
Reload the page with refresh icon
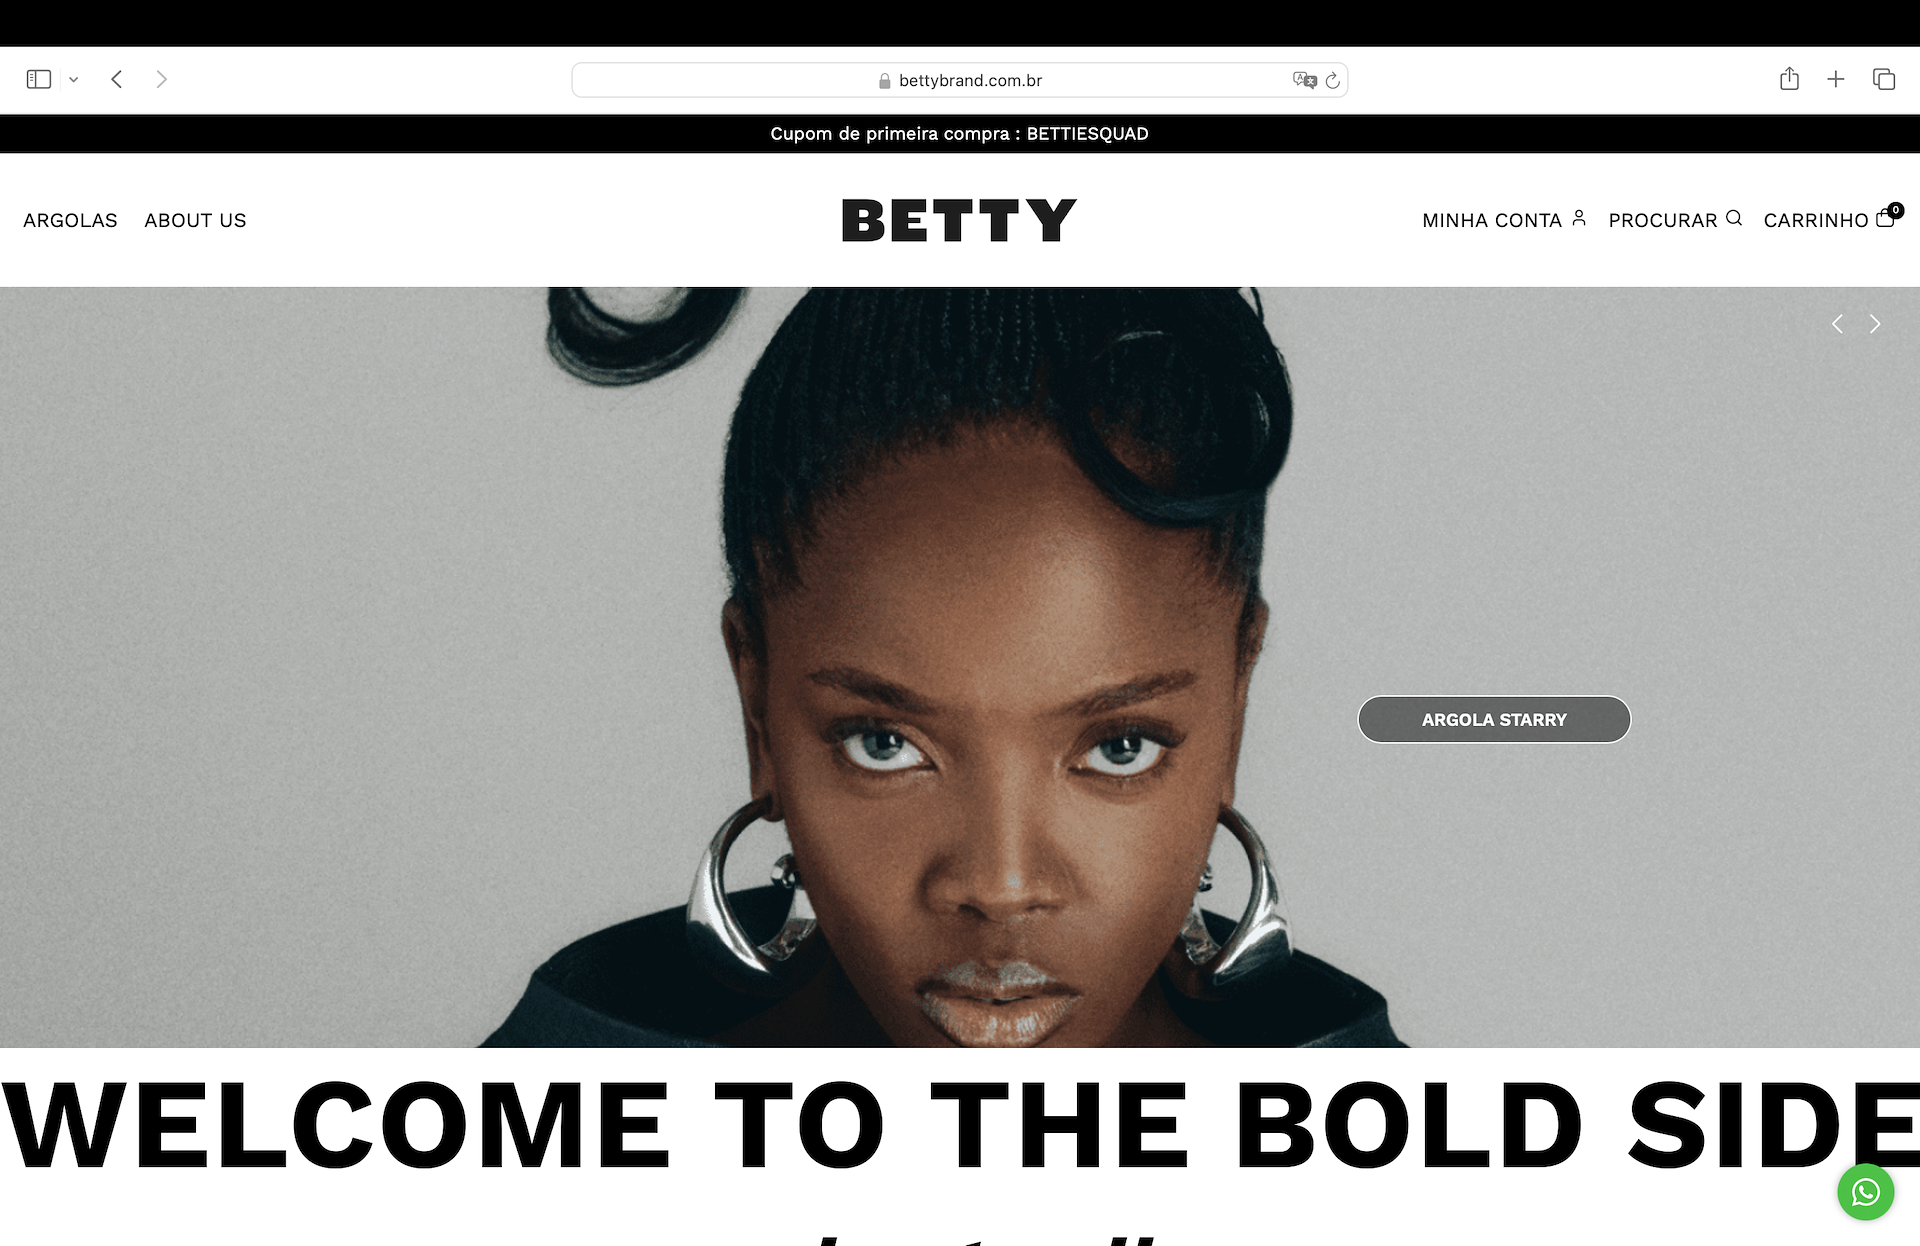pos(1332,80)
